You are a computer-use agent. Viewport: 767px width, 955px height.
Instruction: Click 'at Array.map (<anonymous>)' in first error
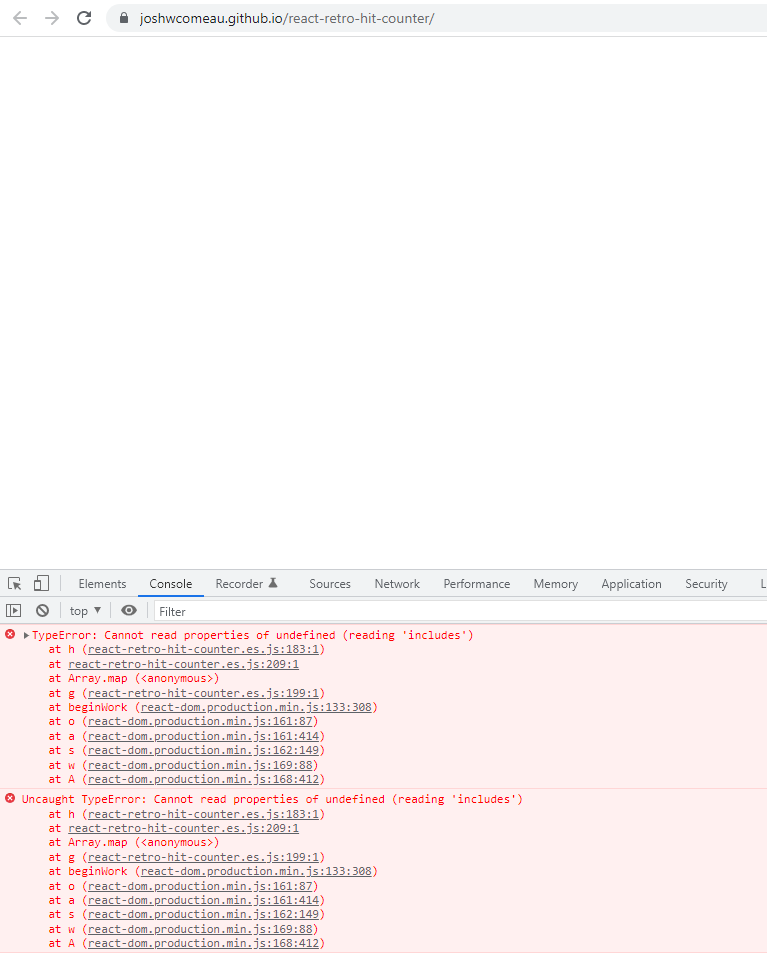click(x=134, y=678)
